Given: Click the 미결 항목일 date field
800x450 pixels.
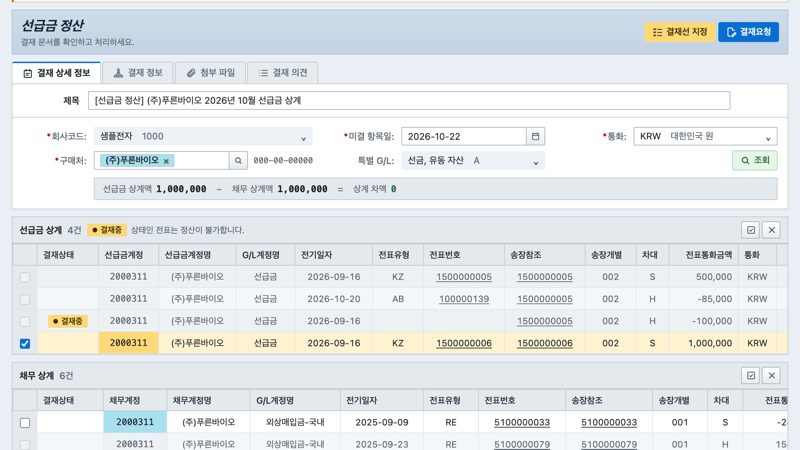Looking at the screenshot, I should [x=464, y=136].
